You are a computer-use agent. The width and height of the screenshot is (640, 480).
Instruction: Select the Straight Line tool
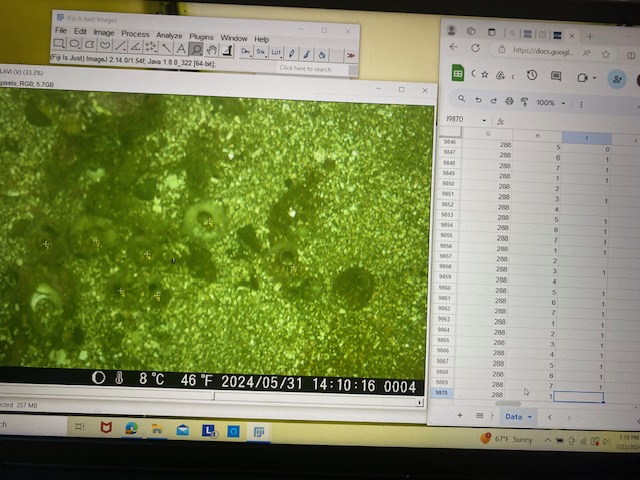(x=120, y=46)
